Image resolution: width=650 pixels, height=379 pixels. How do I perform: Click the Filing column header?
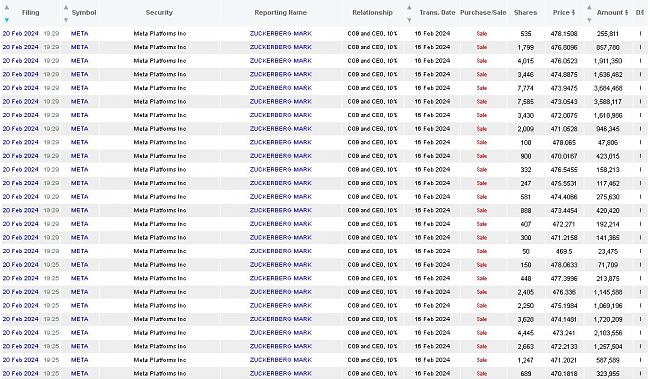[31, 12]
